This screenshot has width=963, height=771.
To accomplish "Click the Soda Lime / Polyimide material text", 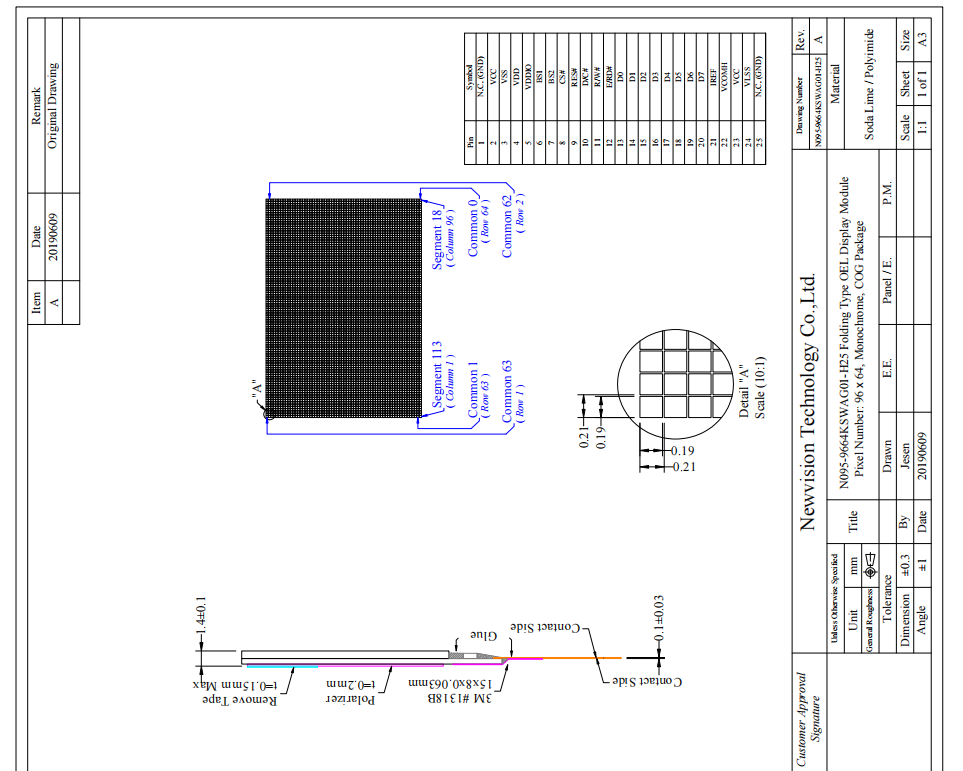I will (869, 83).
